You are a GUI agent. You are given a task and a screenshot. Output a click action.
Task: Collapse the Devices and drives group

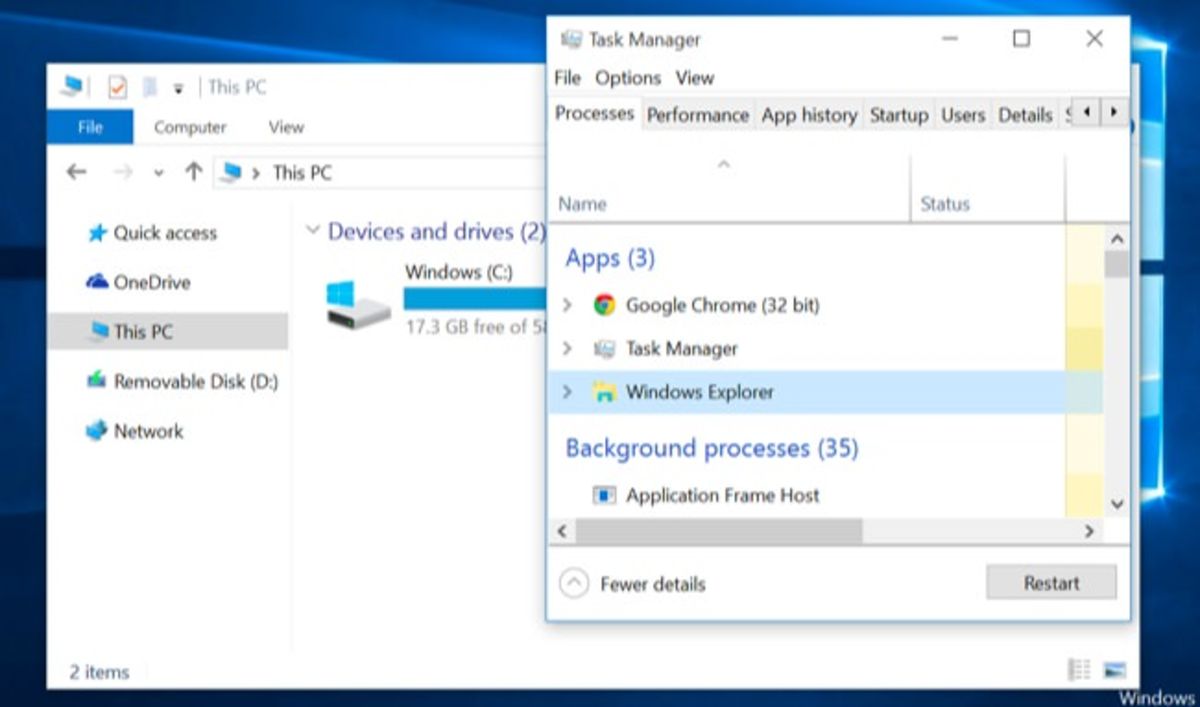pyautogui.click(x=313, y=231)
